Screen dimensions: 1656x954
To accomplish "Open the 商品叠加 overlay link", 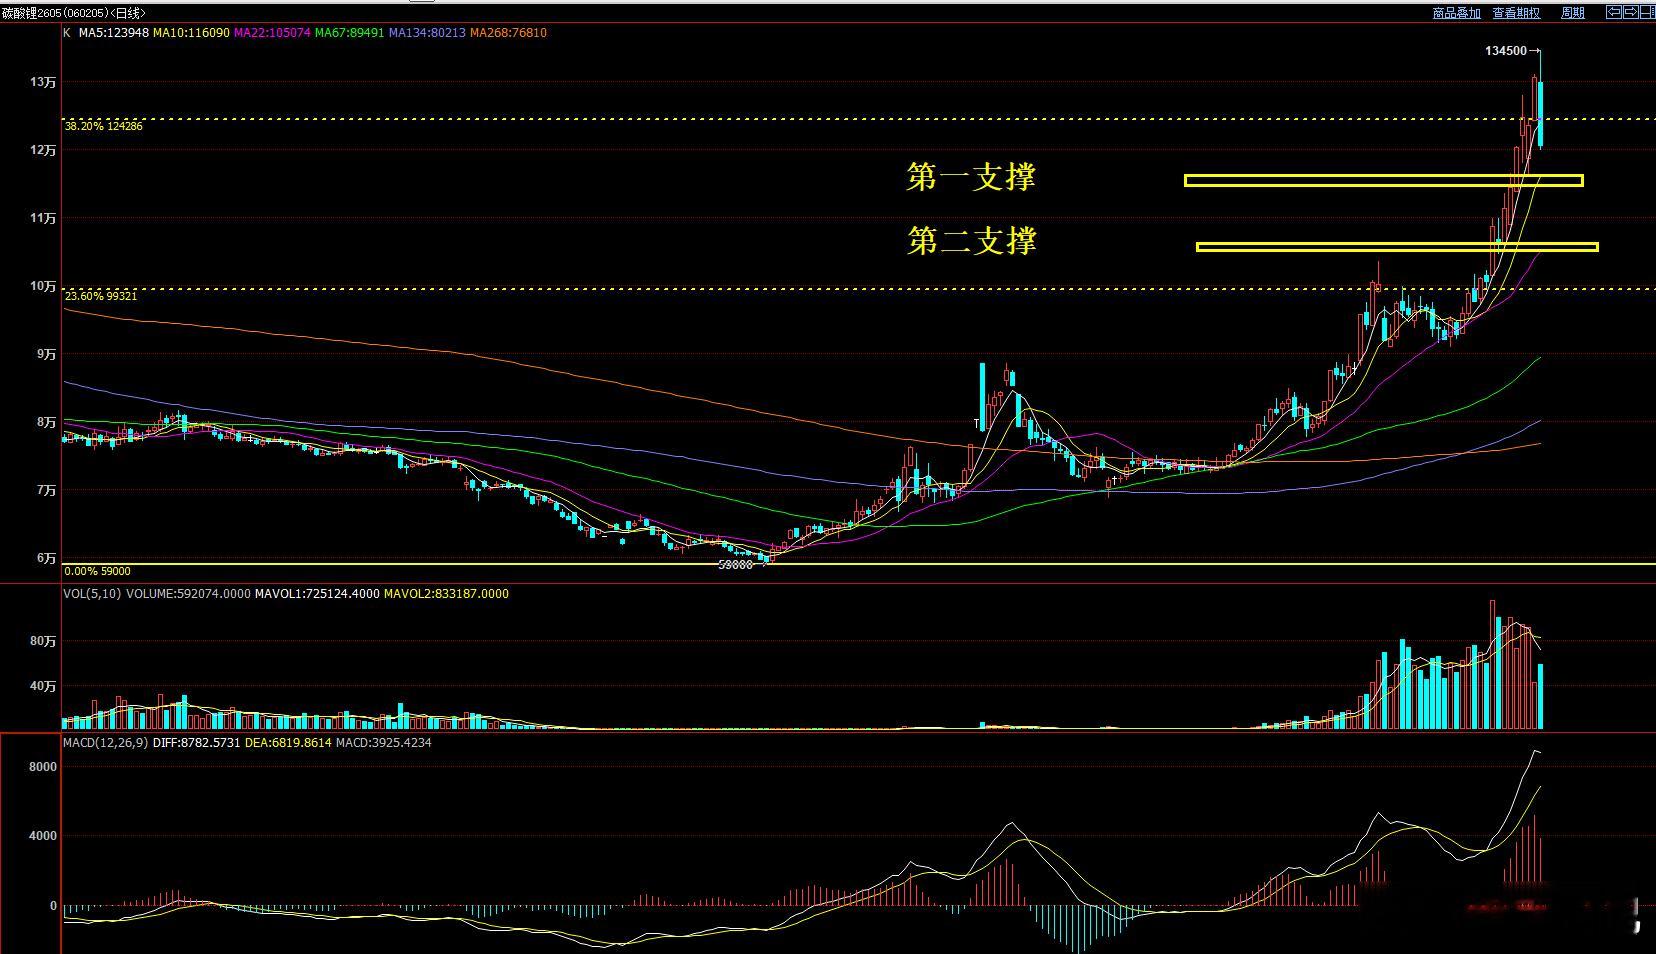I will (x=1456, y=13).
